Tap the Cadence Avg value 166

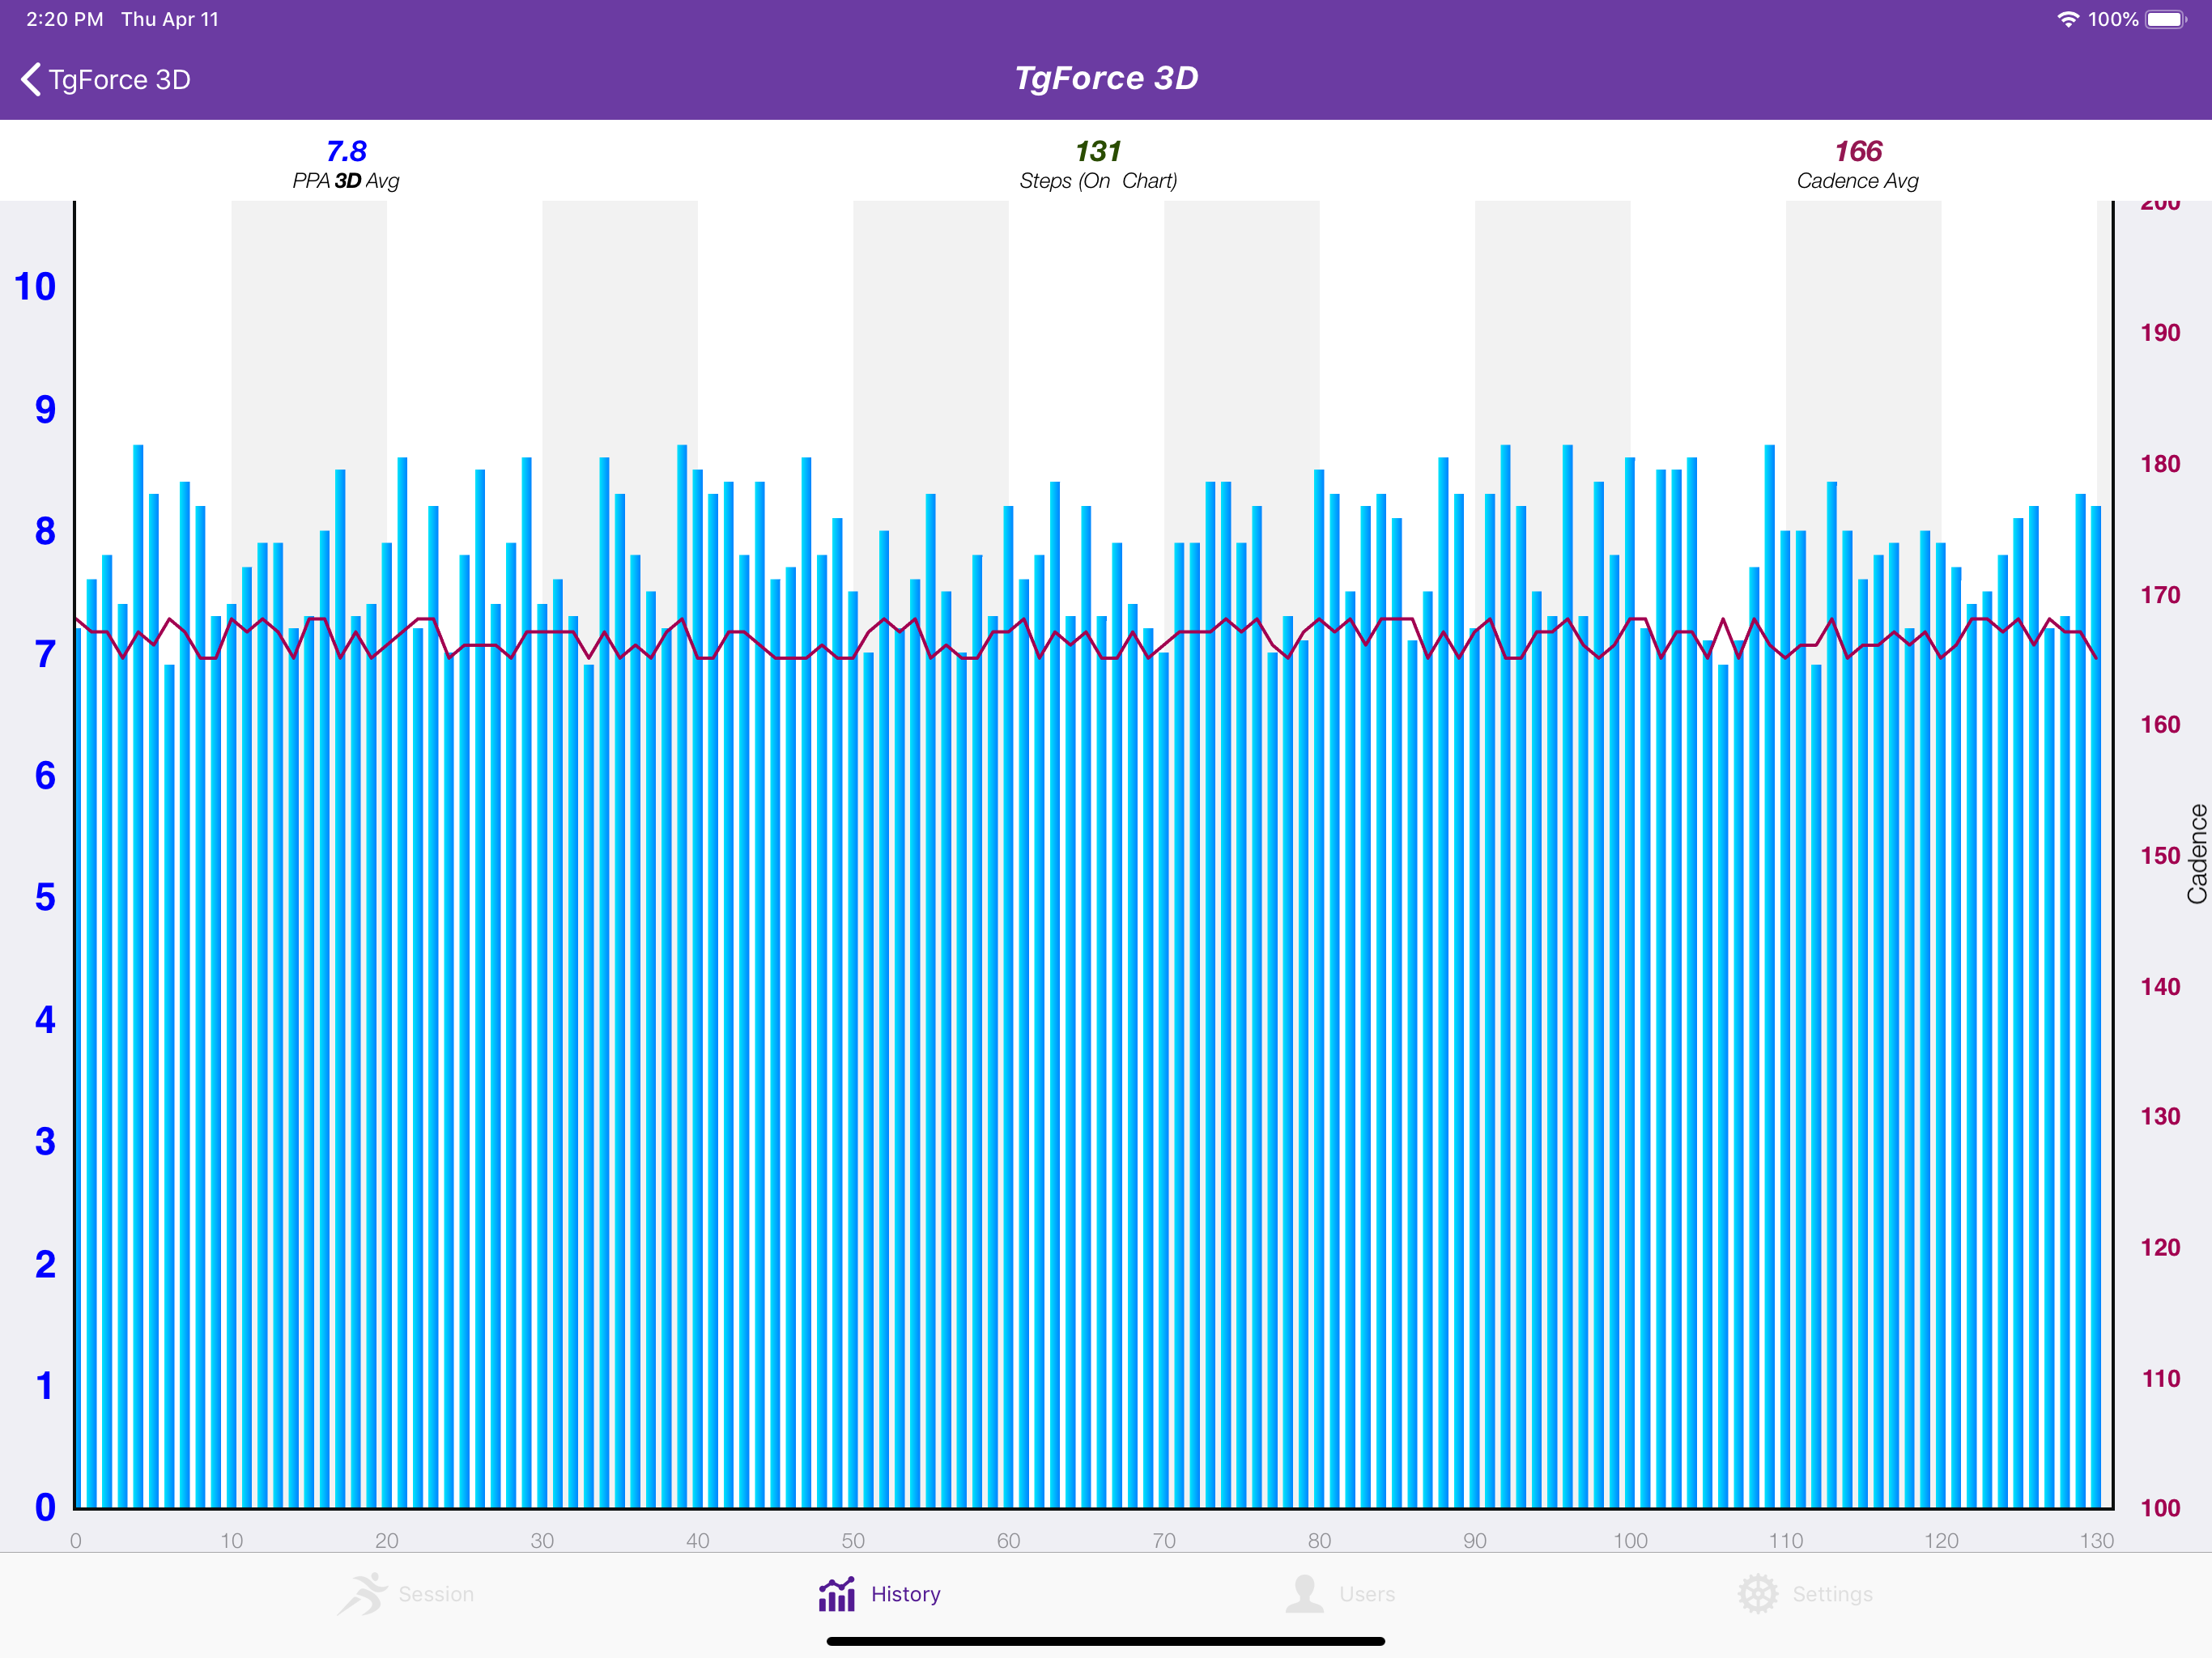(x=1858, y=151)
